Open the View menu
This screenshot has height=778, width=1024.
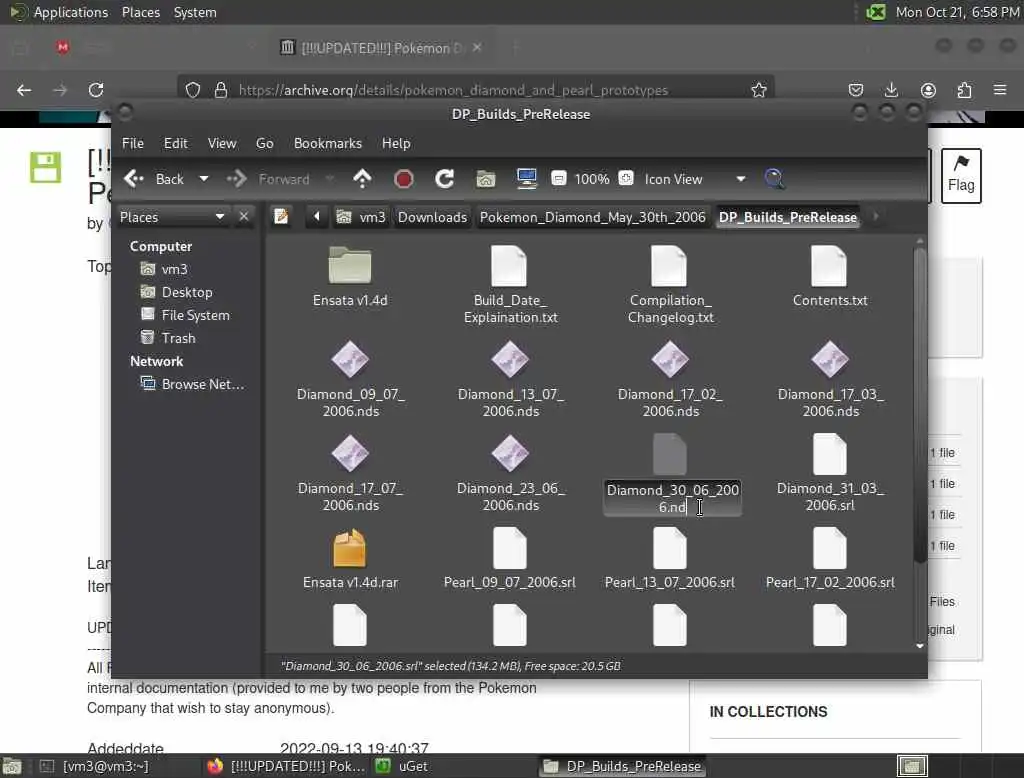(222, 143)
